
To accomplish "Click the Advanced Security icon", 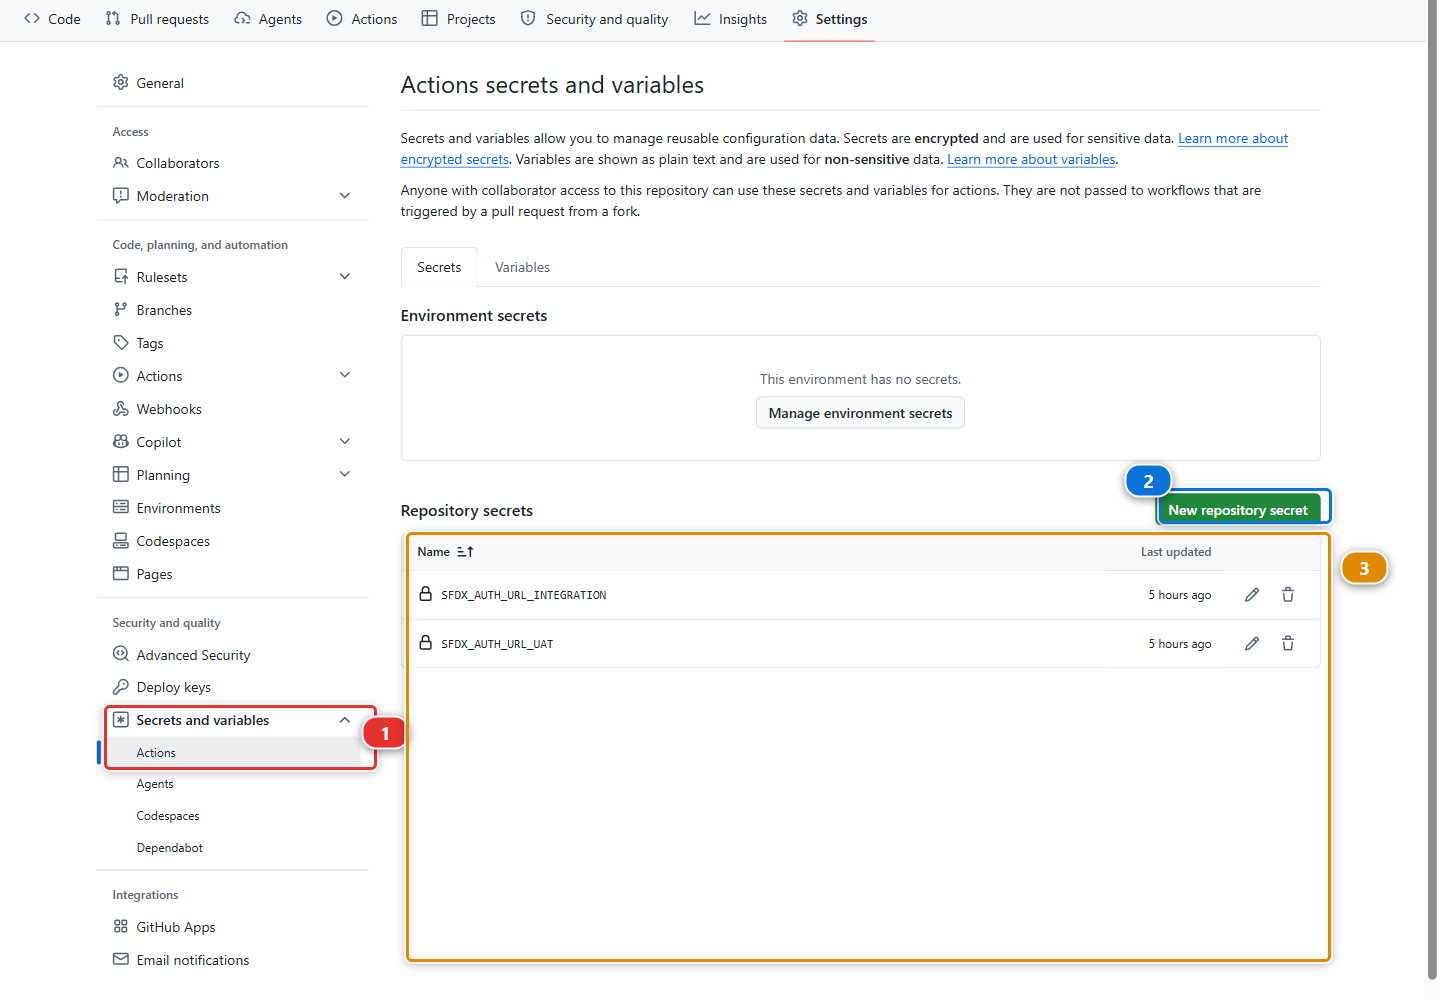I will coord(121,655).
